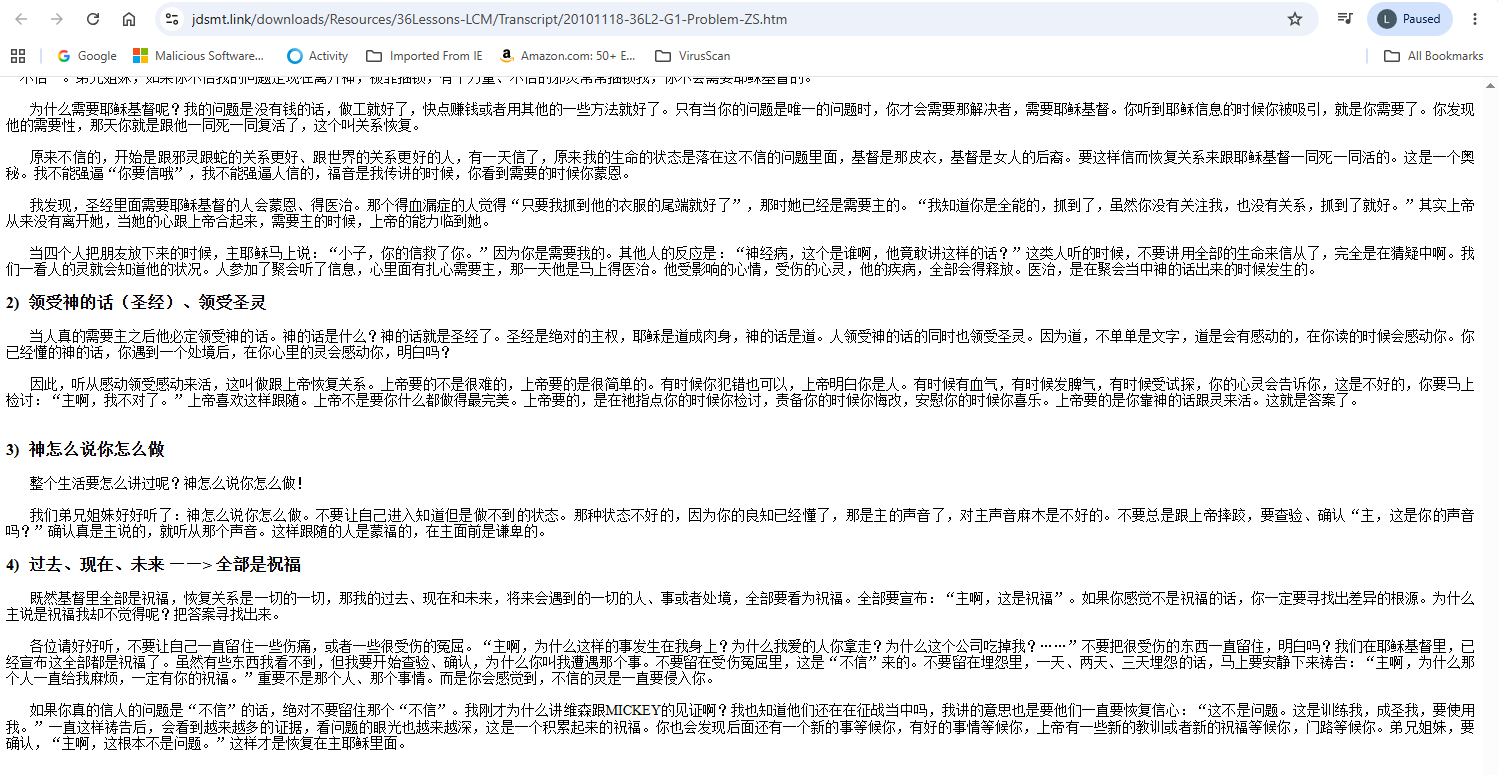Open the All Bookmarks folder
Image resolution: width=1498 pixels, height=775 pixels.
tap(1433, 56)
